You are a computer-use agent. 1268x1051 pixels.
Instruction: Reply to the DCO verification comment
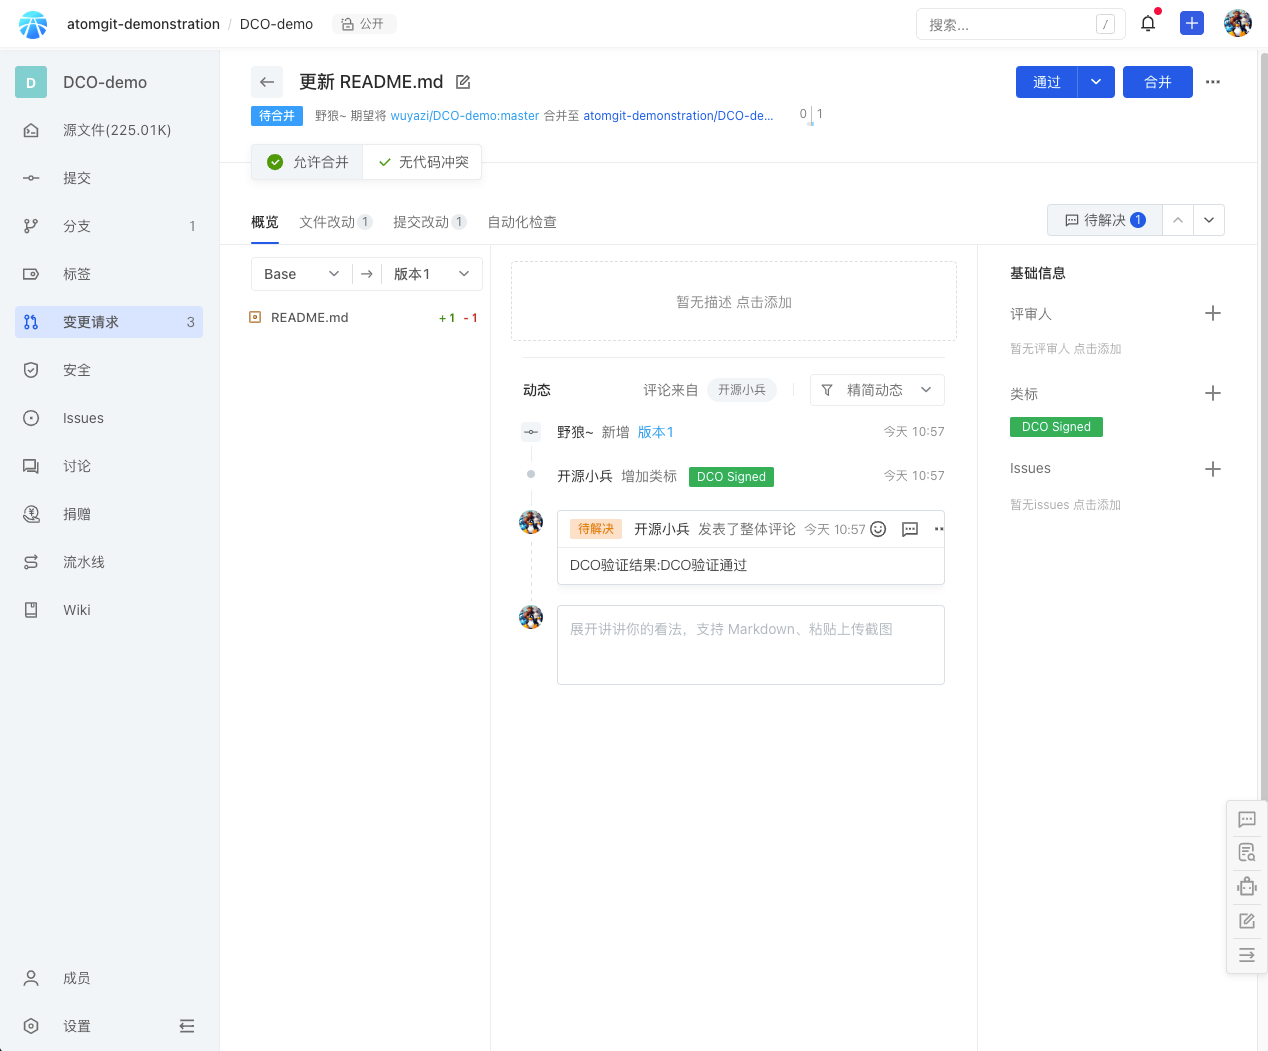click(x=910, y=529)
